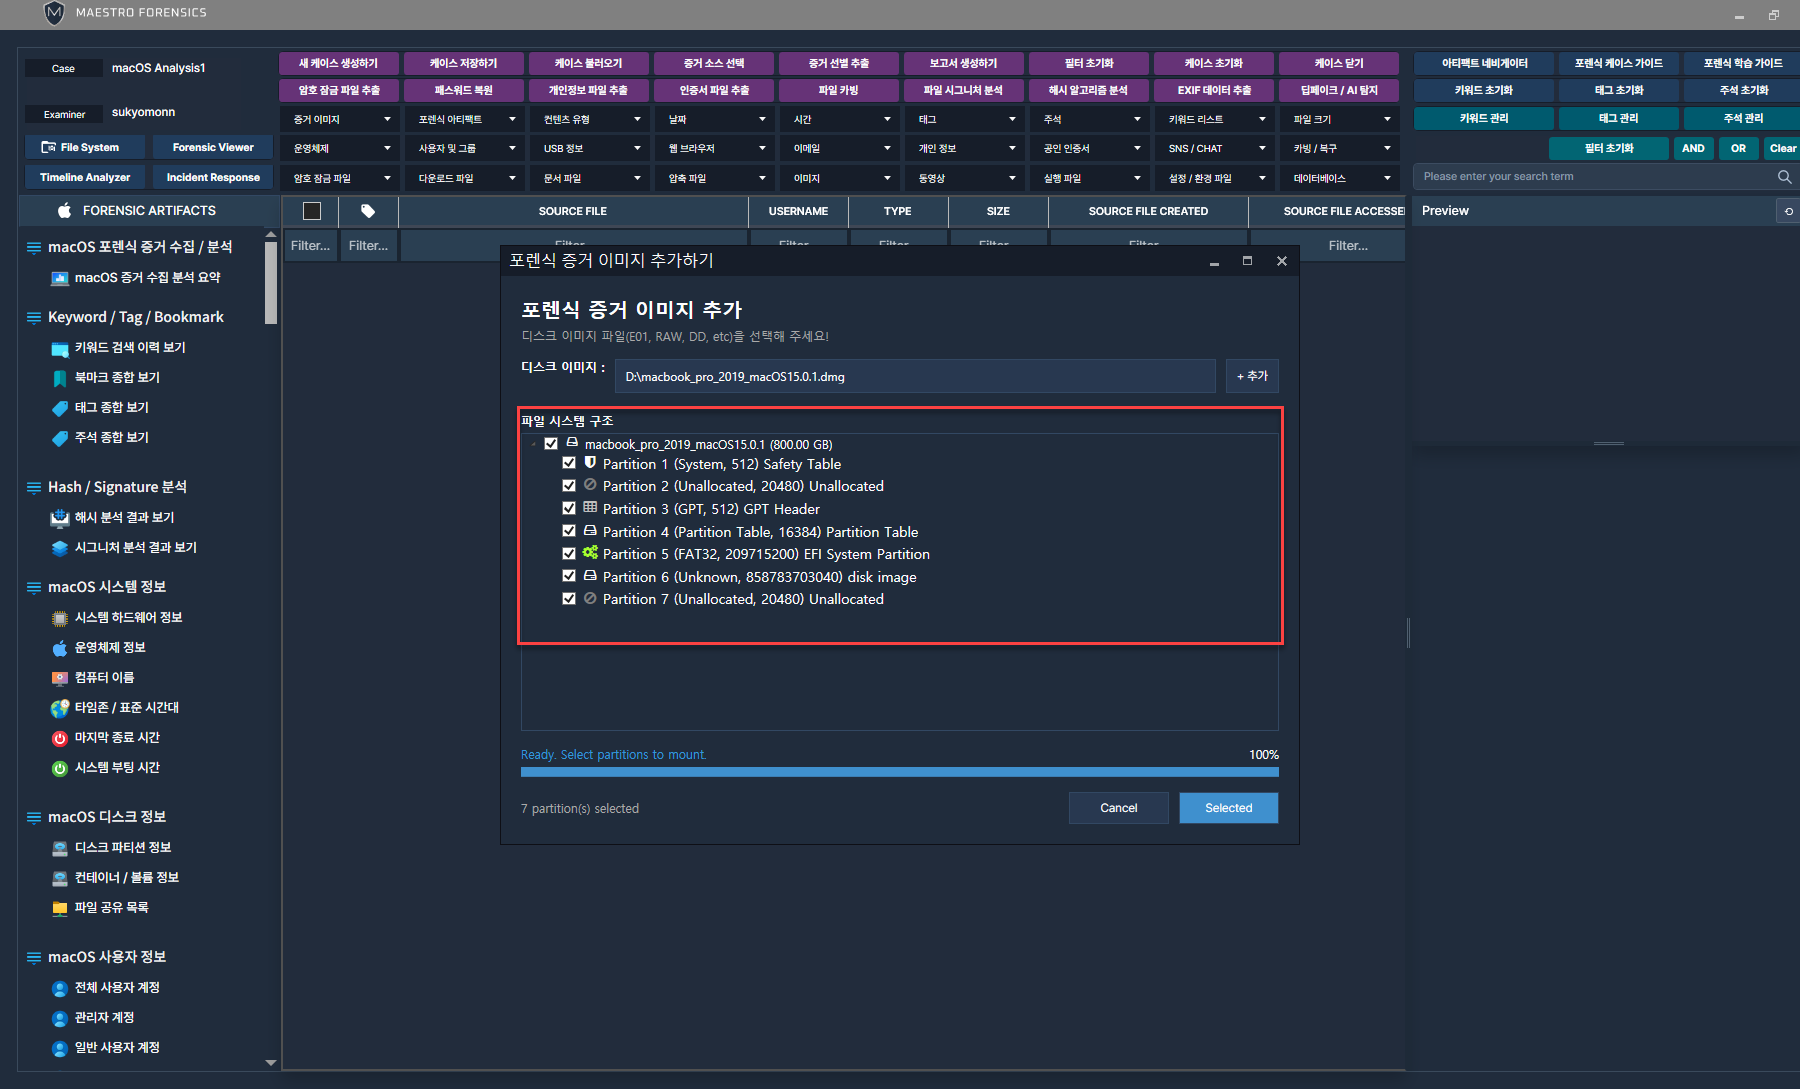The height and width of the screenshot is (1089, 1800).
Task: Click the mount progress bar
Action: (899, 772)
